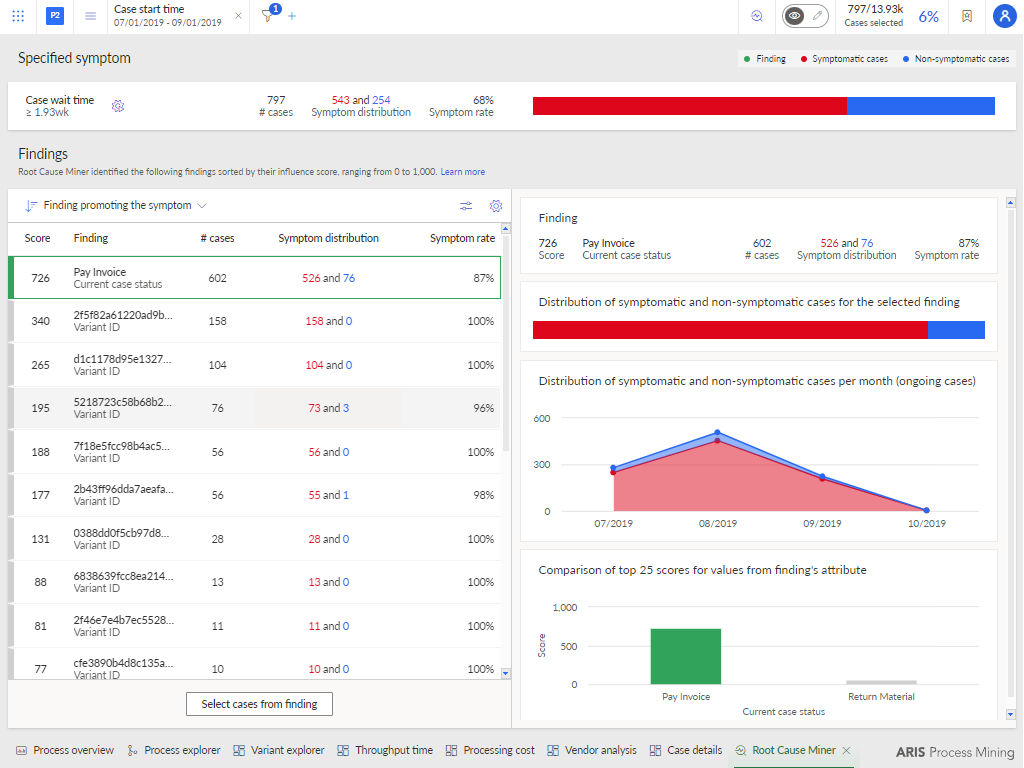
Task: Switch to edit mode pencil toggle
Action: (817, 16)
